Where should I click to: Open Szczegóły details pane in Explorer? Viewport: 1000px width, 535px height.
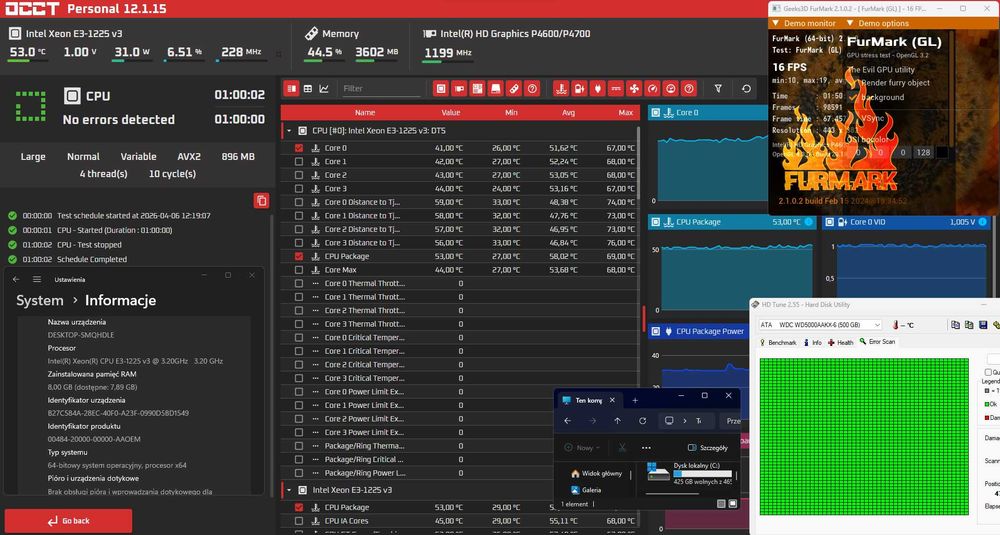(708, 448)
